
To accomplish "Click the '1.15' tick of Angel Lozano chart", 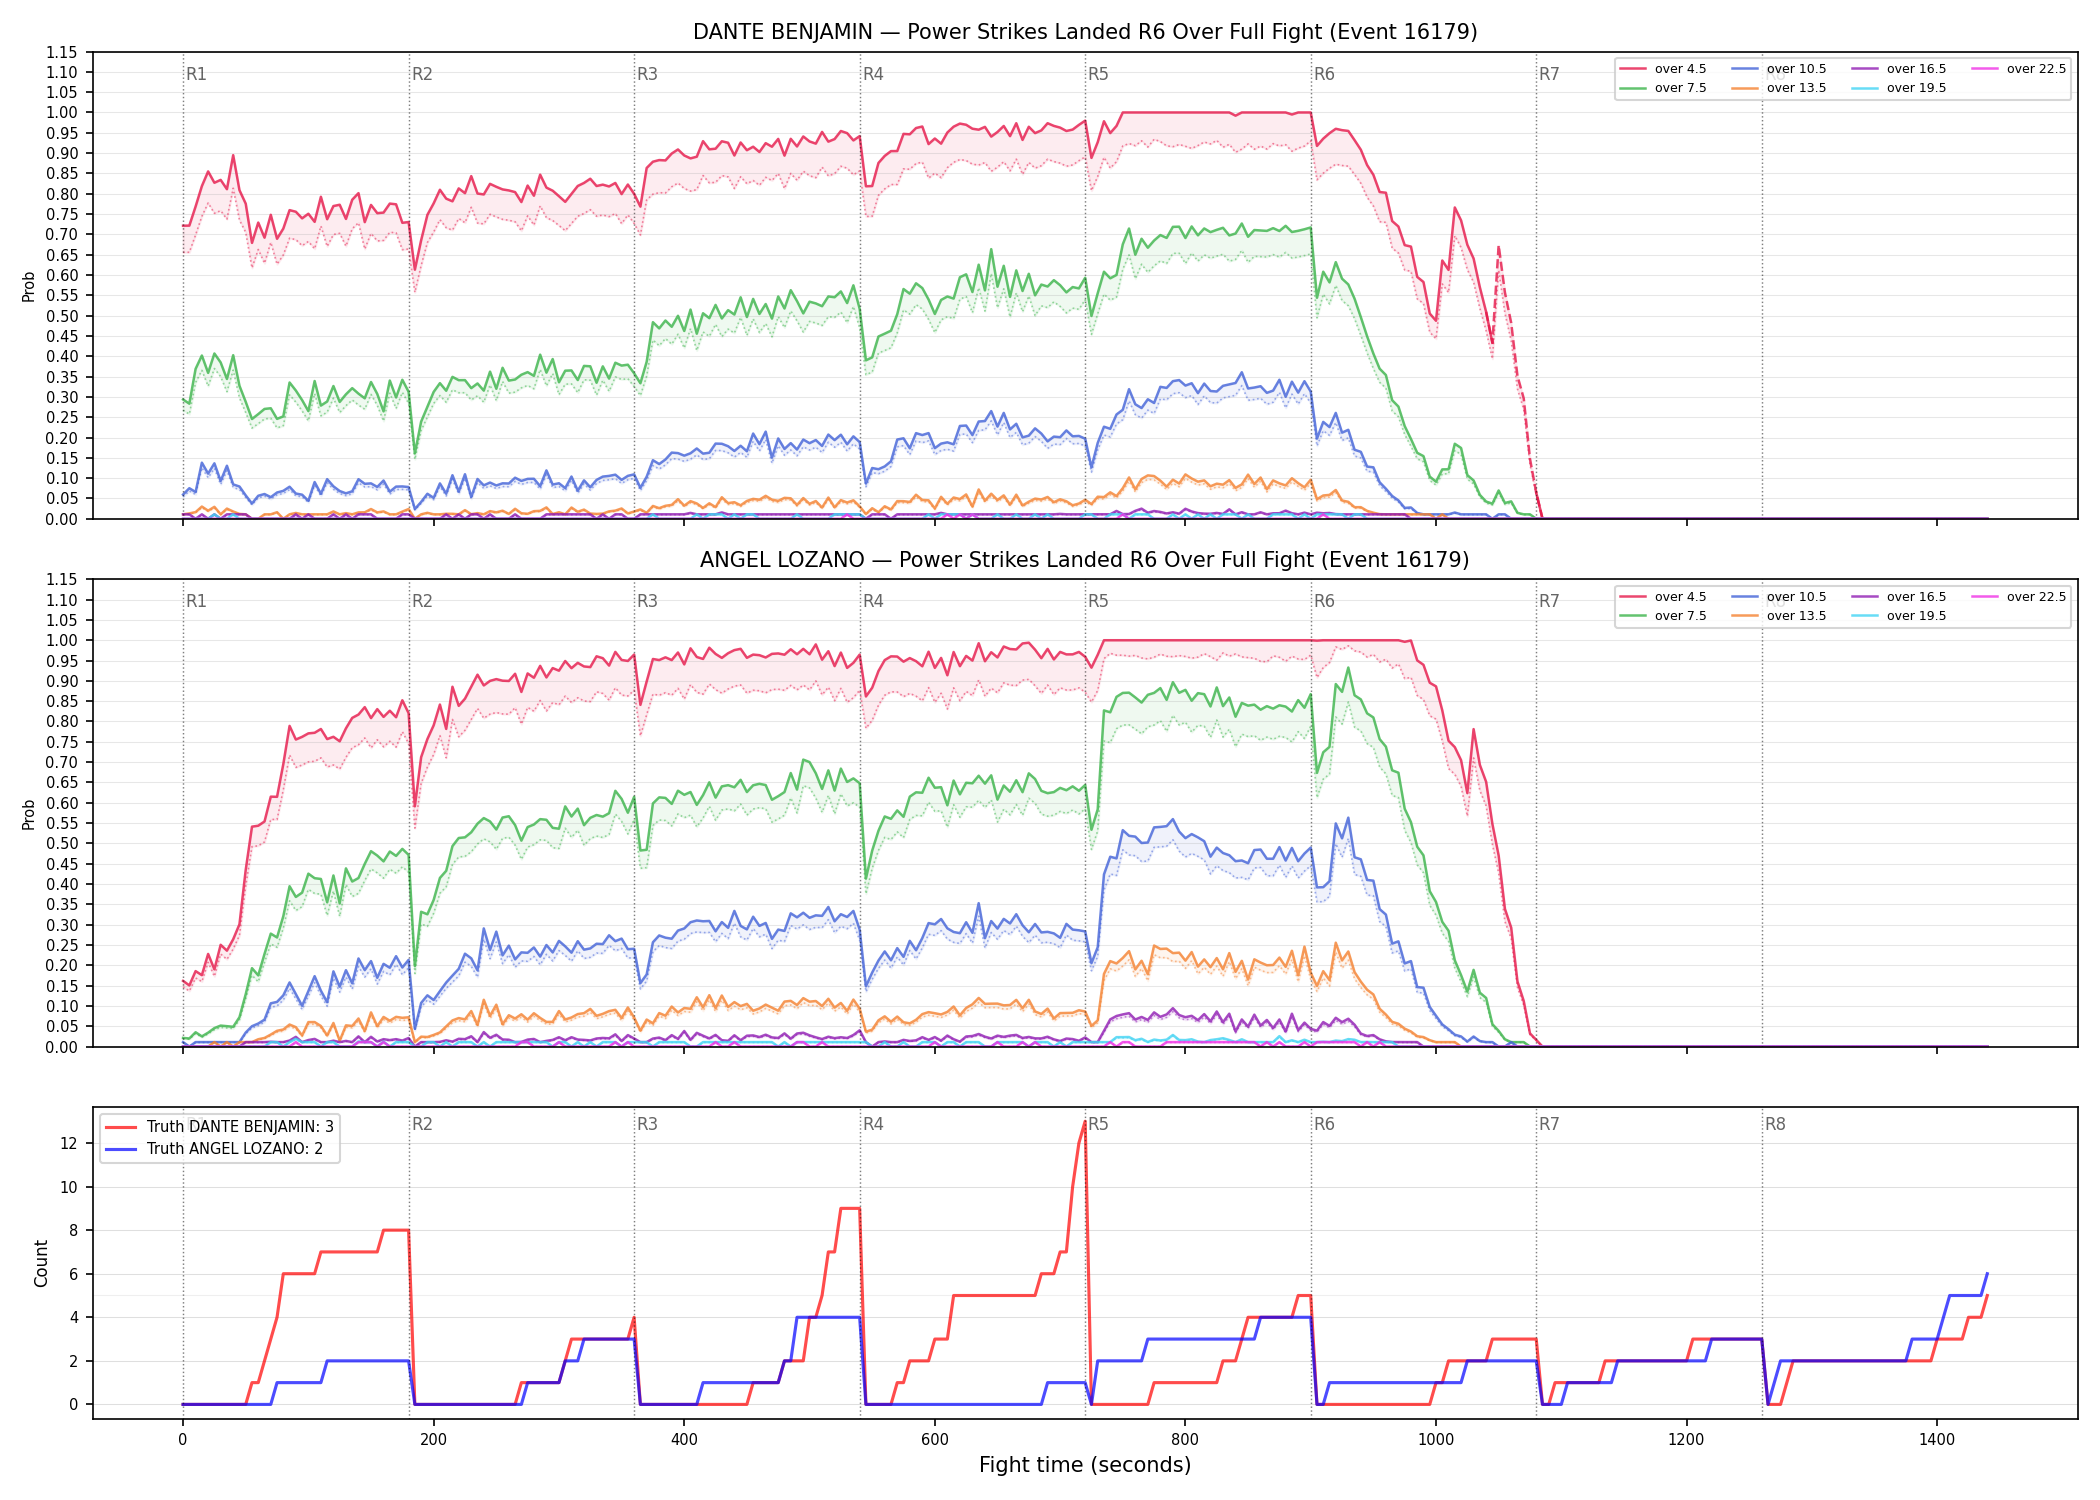I will pyautogui.click(x=62, y=580).
